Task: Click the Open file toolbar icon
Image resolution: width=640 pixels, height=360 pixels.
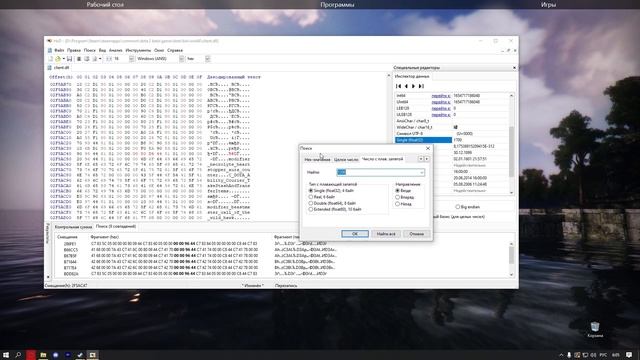Action: pos(58,59)
